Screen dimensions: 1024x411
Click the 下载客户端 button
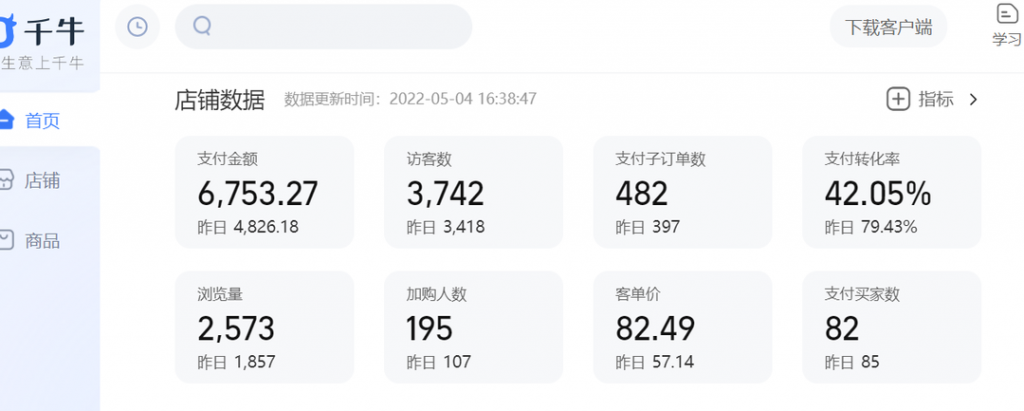click(888, 27)
